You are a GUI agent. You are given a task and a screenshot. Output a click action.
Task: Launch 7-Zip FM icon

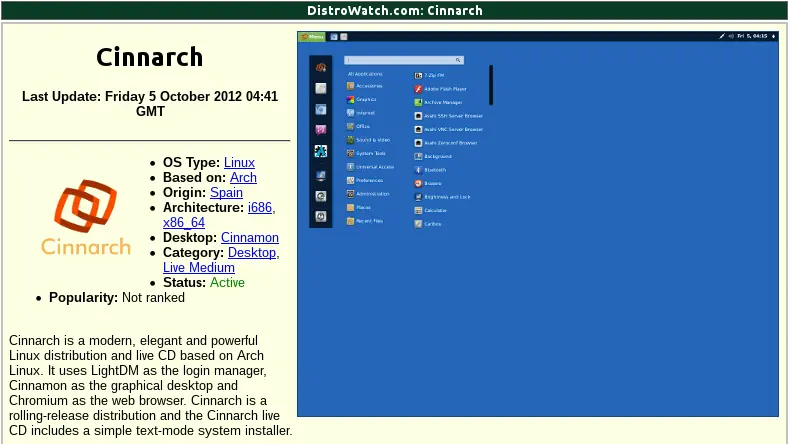(x=418, y=75)
